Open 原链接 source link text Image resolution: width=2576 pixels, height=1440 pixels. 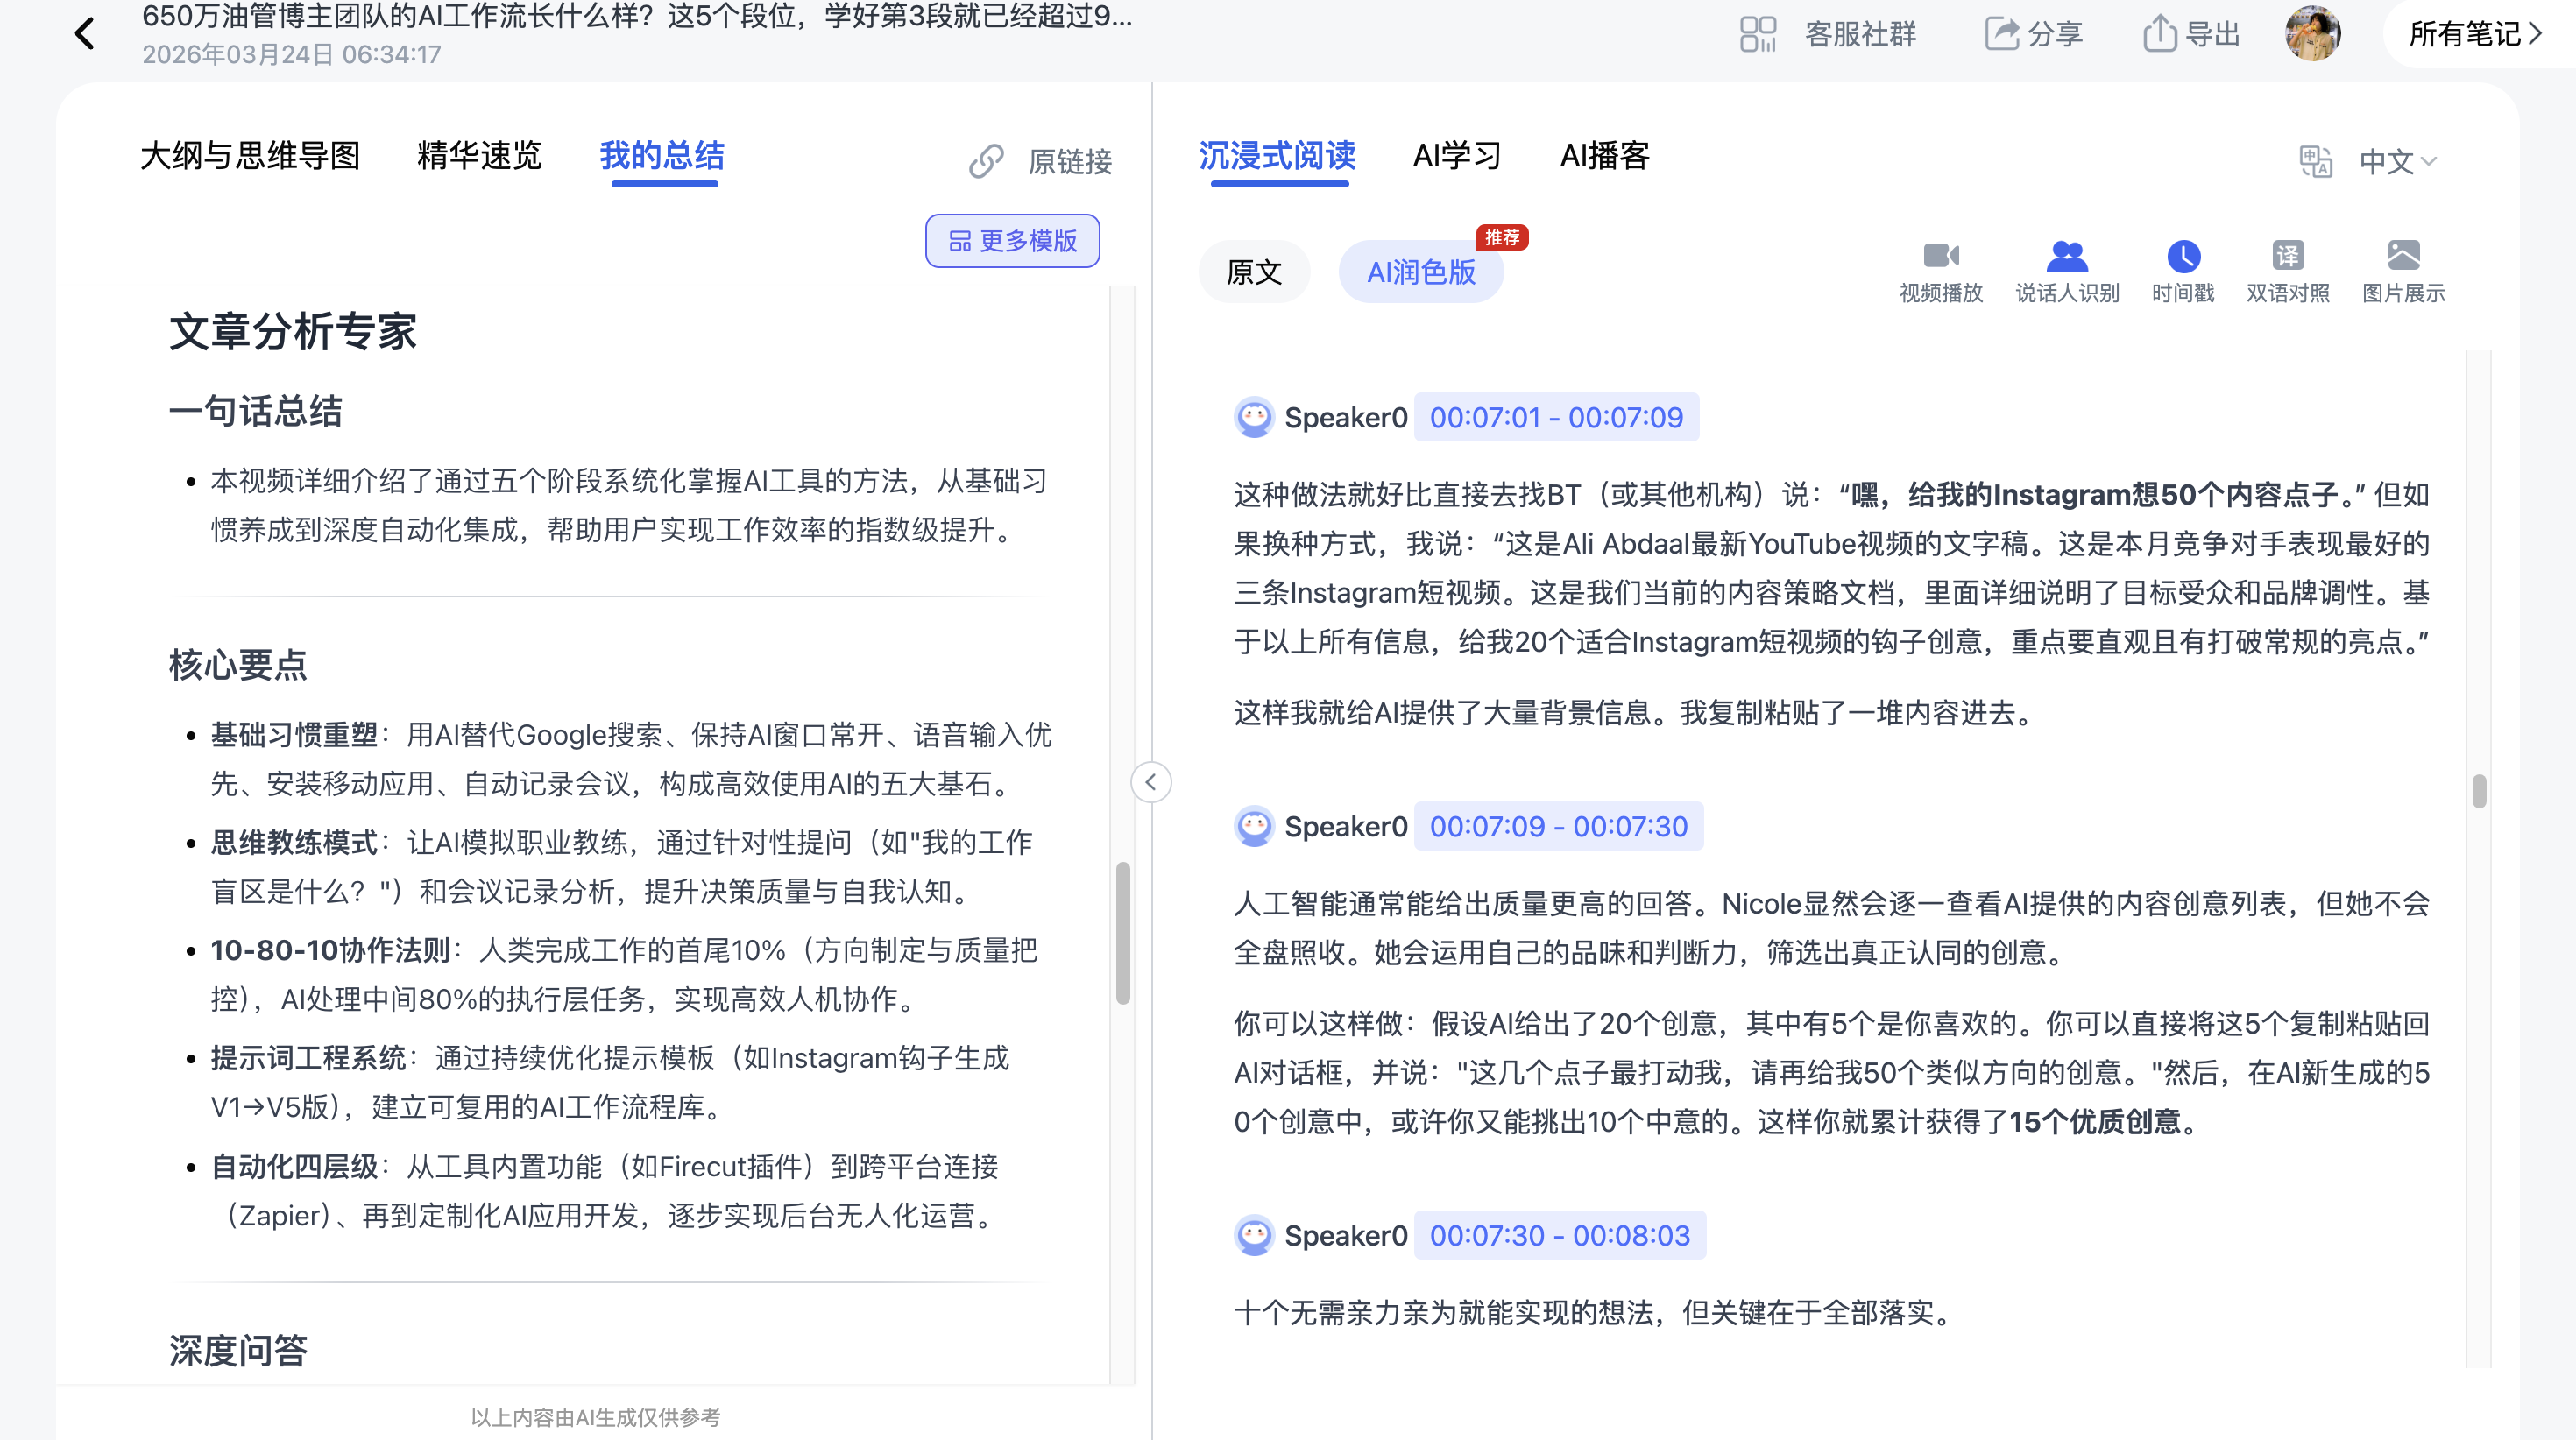1070,161
